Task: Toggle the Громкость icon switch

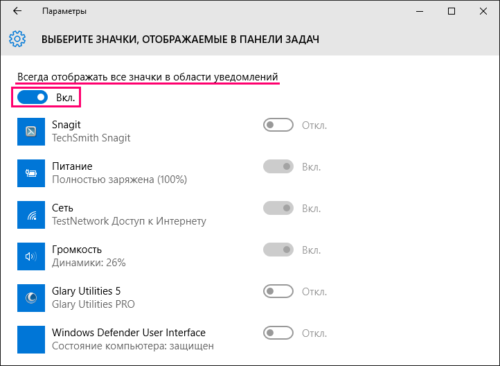Action: coord(278,250)
